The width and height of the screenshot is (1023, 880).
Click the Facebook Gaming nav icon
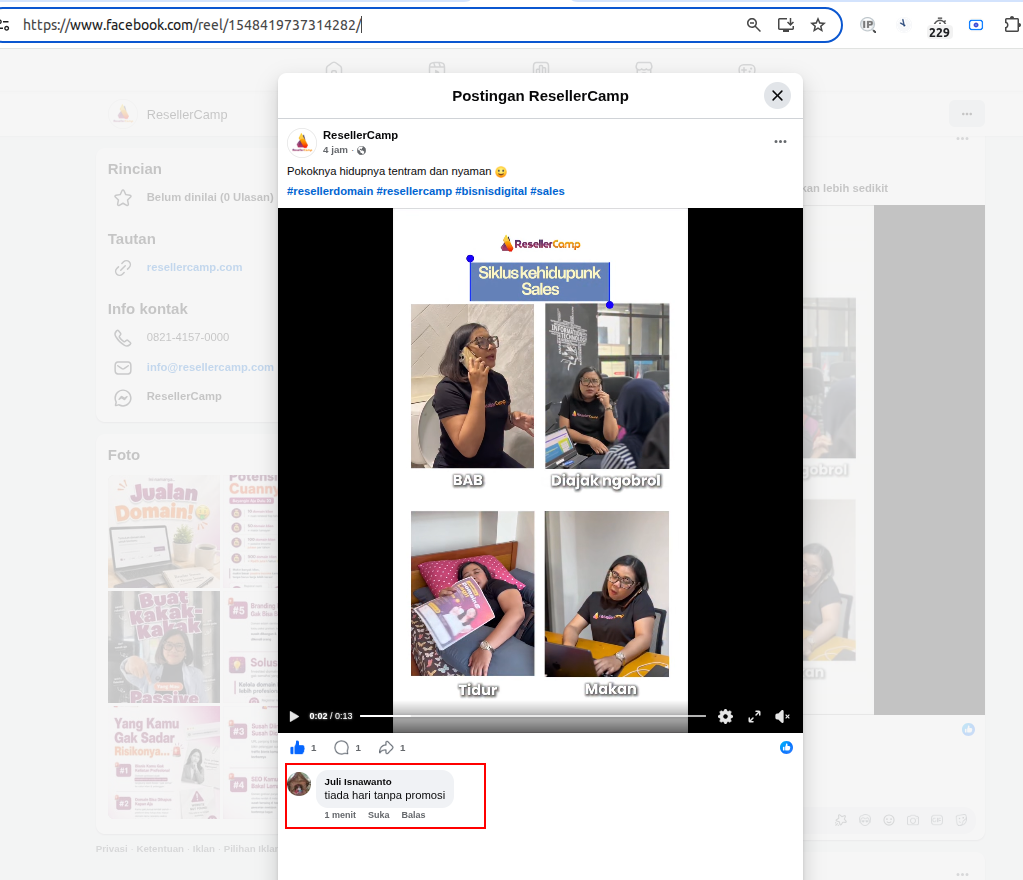point(747,67)
